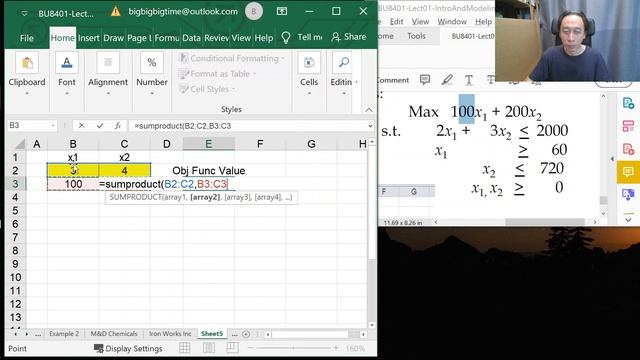
Task: Collapse the ribbon with the up chevron
Action: tap(369, 110)
